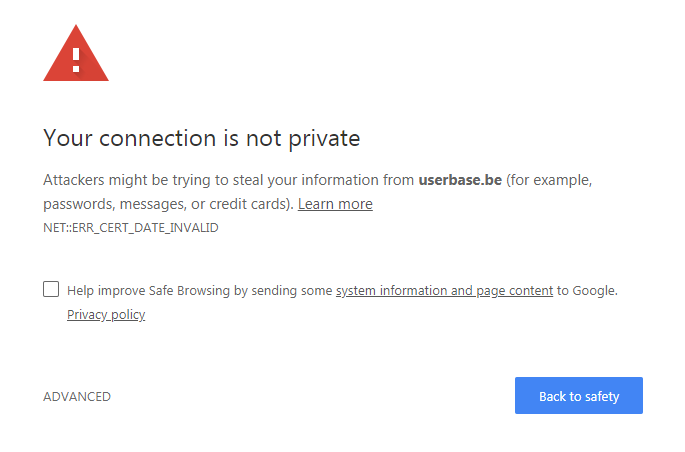Expand the ADVANCED options
The width and height of the screenshot is (685, 452).
tap(77, 397)
